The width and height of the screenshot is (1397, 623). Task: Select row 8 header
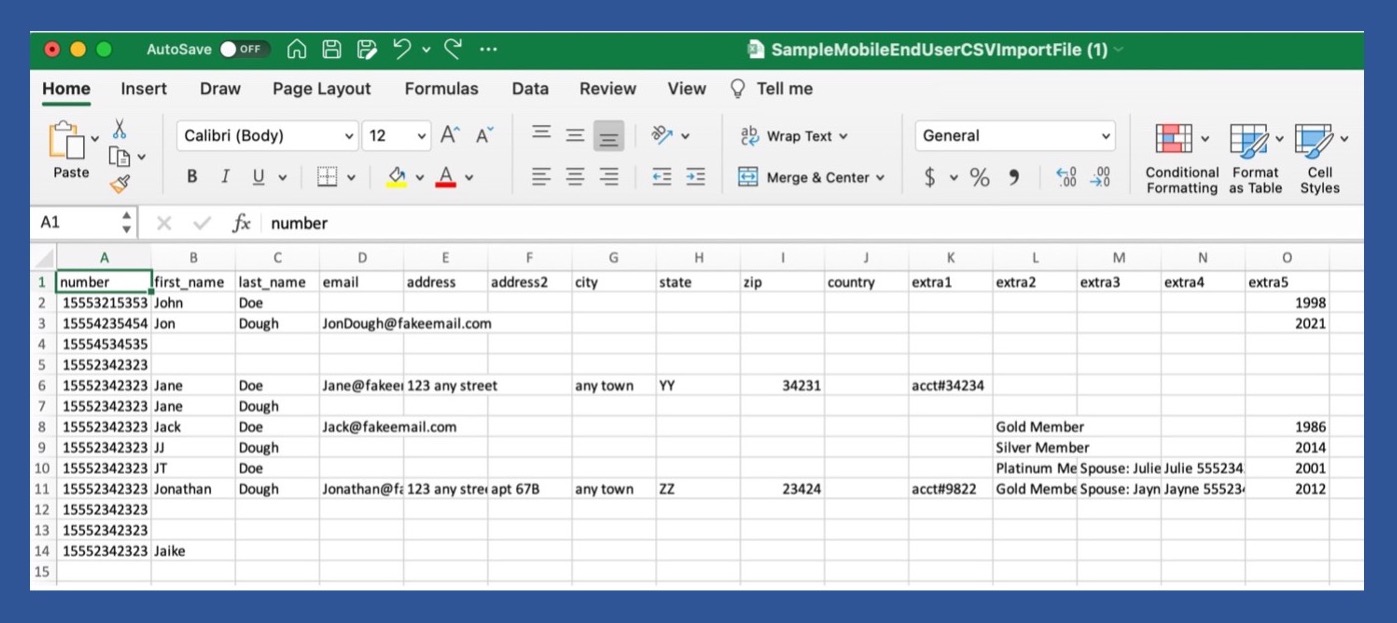(42, 427)
